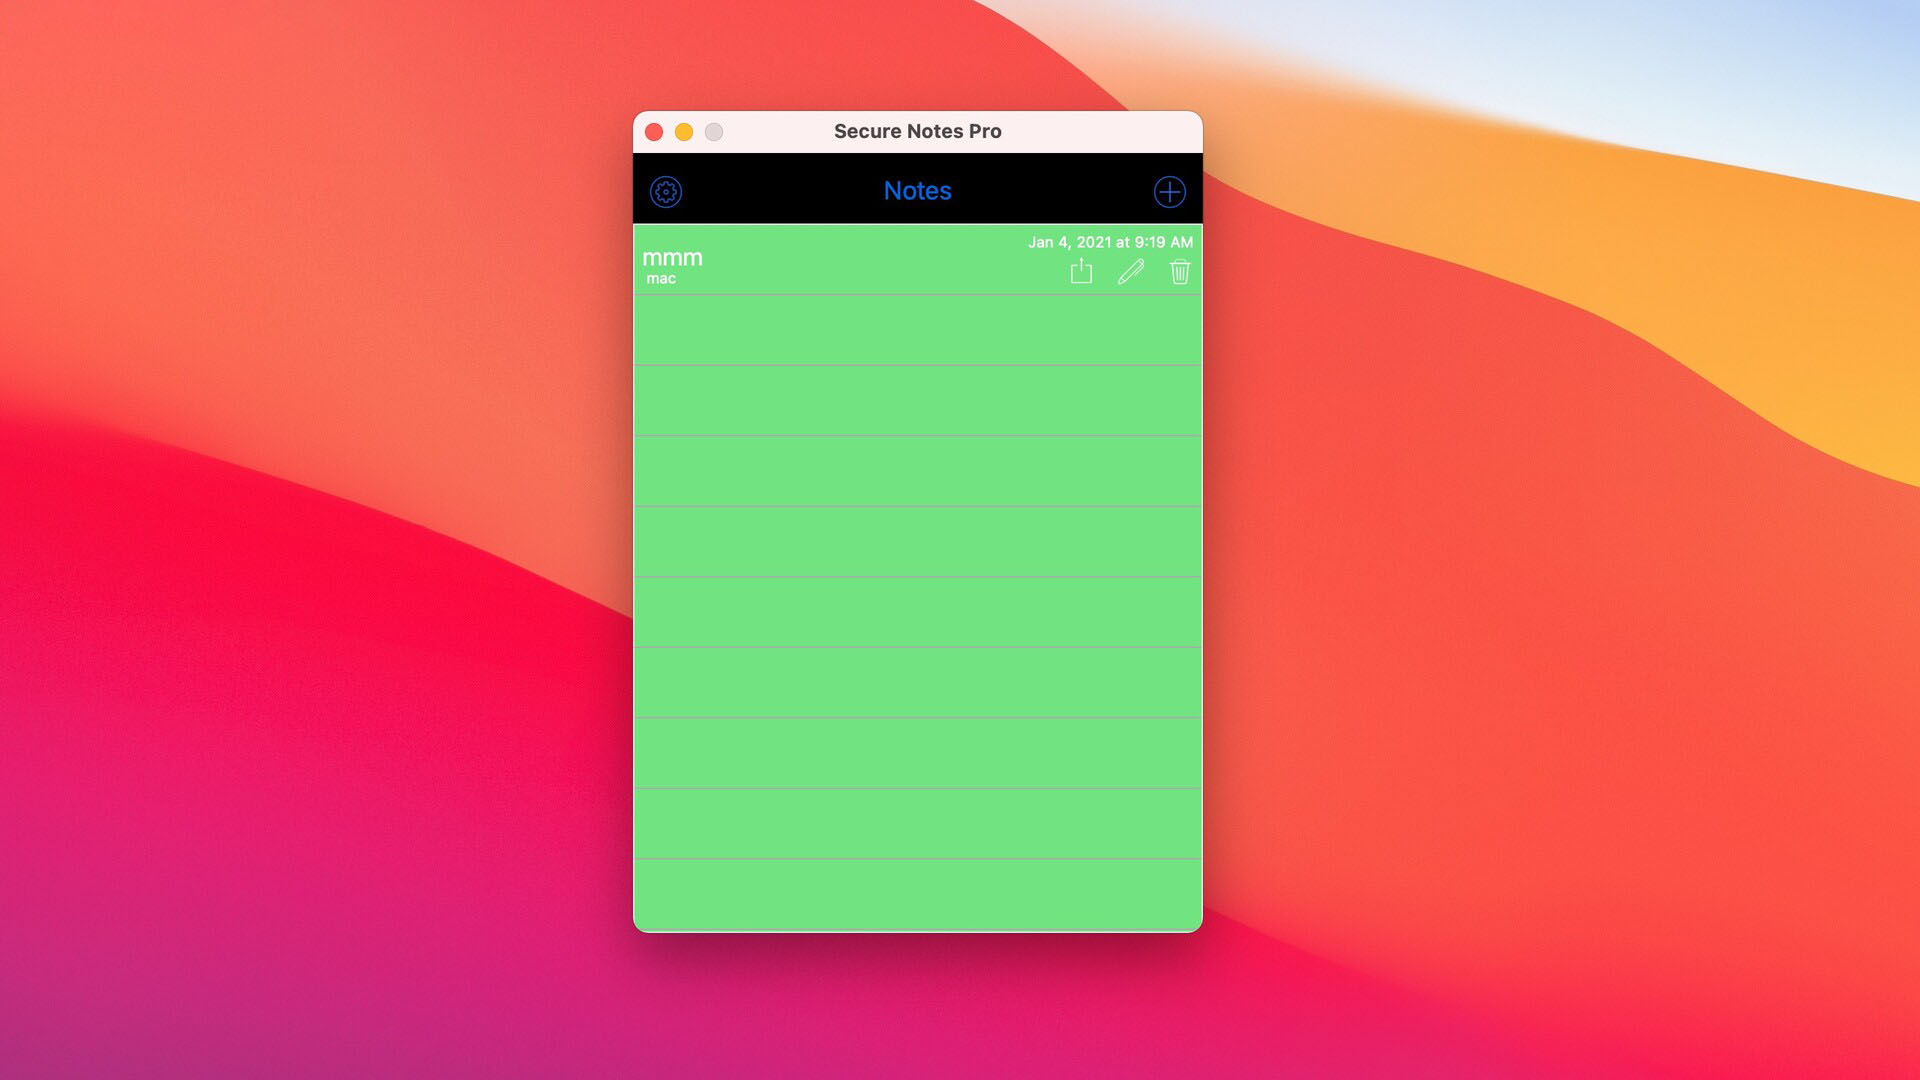Click the 'Notes' title label
Screen dimensions: 1920x1080
click(x=916, y=190)
